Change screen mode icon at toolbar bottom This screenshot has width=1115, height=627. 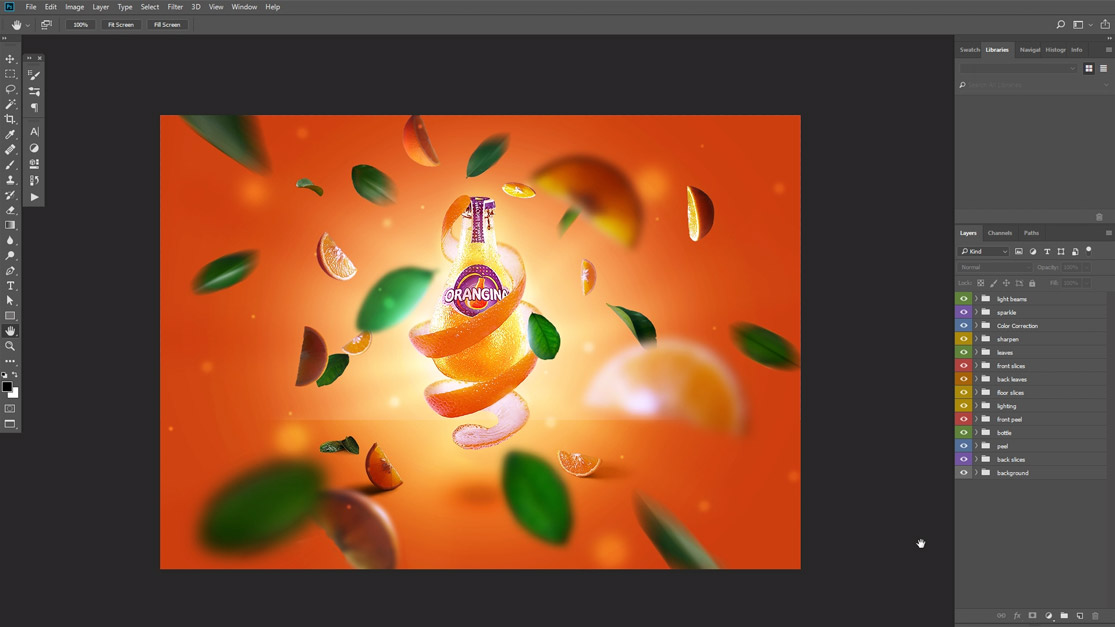(x=10, y=424)
